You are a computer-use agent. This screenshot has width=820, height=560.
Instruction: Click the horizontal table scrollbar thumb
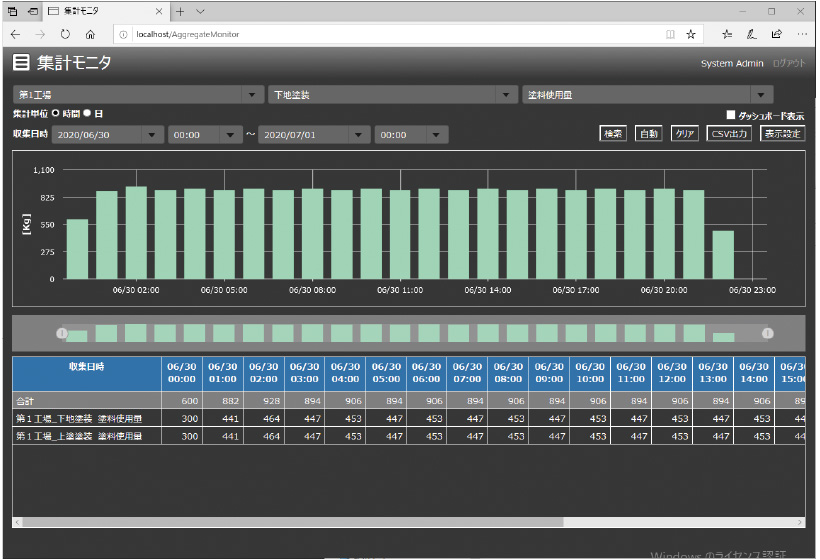pyautogui.click(x=292, y=522)
